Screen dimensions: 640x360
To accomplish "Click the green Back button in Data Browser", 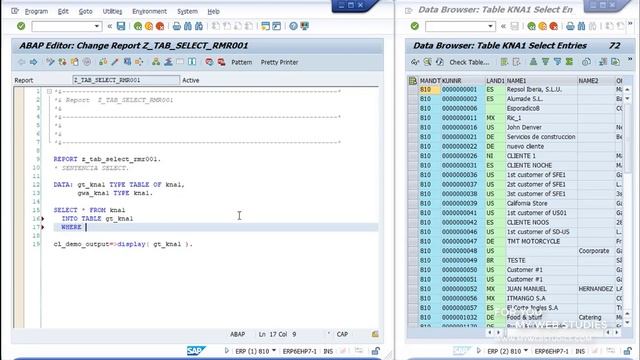I will pos(531,26).
